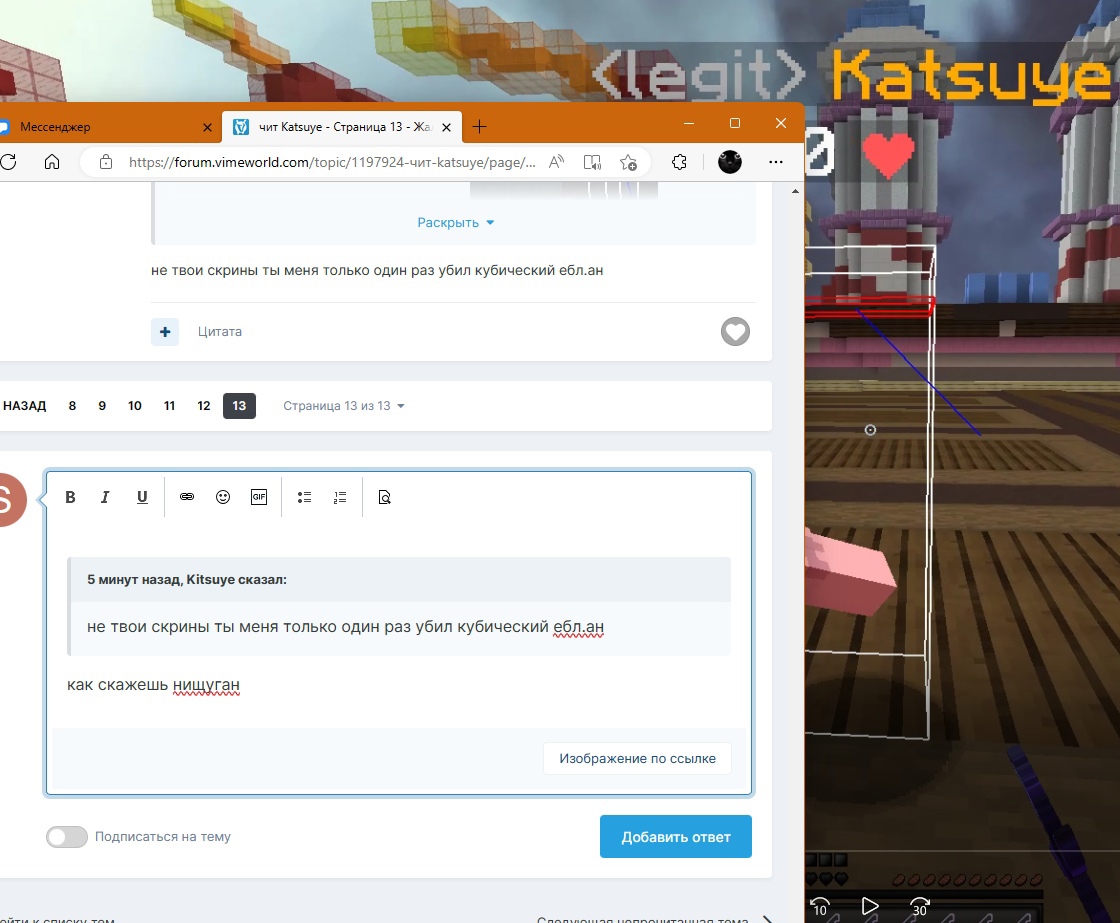Image resolution: width=1120 pixels, height=923 pixels.
Task: Apply italic formatting in the editor toolbar
Action: point(105,497)
